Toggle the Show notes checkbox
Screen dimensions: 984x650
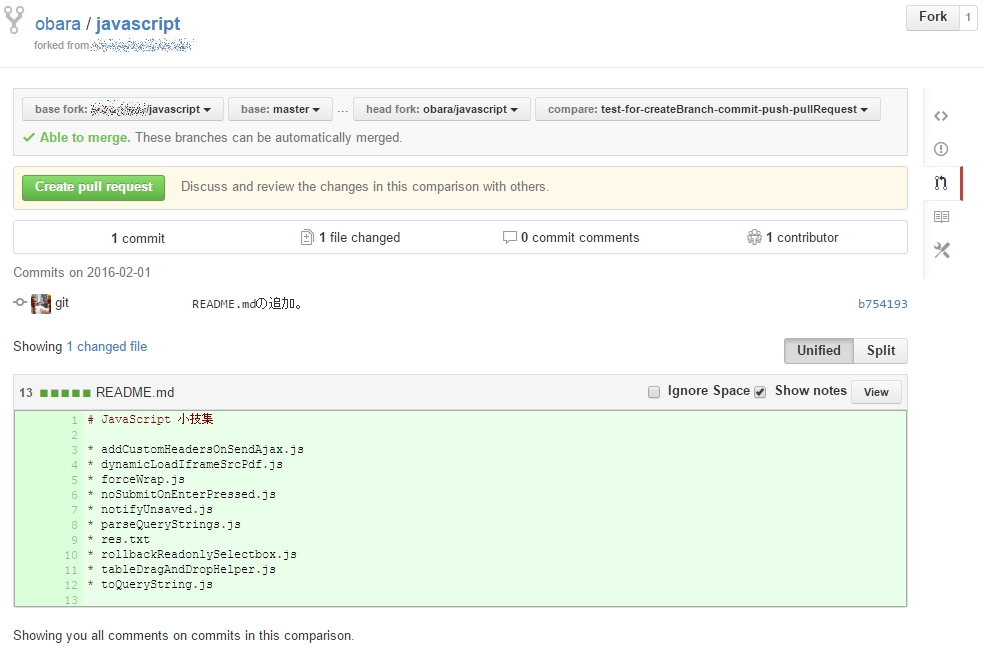pyautogui.click(x=760, y=392)
